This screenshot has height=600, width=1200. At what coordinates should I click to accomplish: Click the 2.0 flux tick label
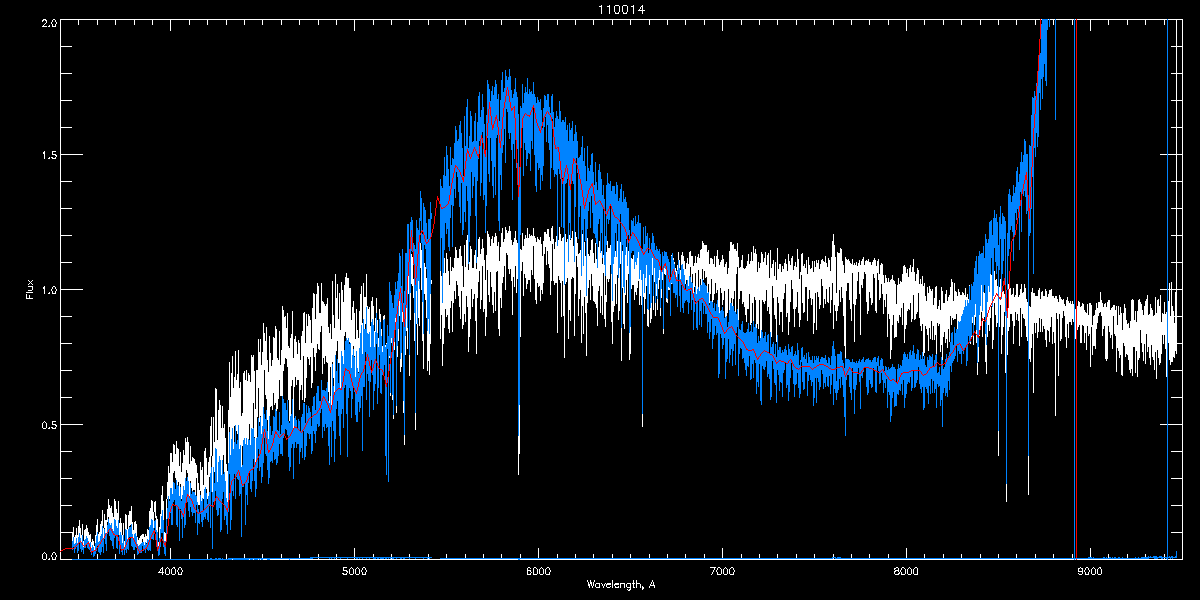[48, 22]
